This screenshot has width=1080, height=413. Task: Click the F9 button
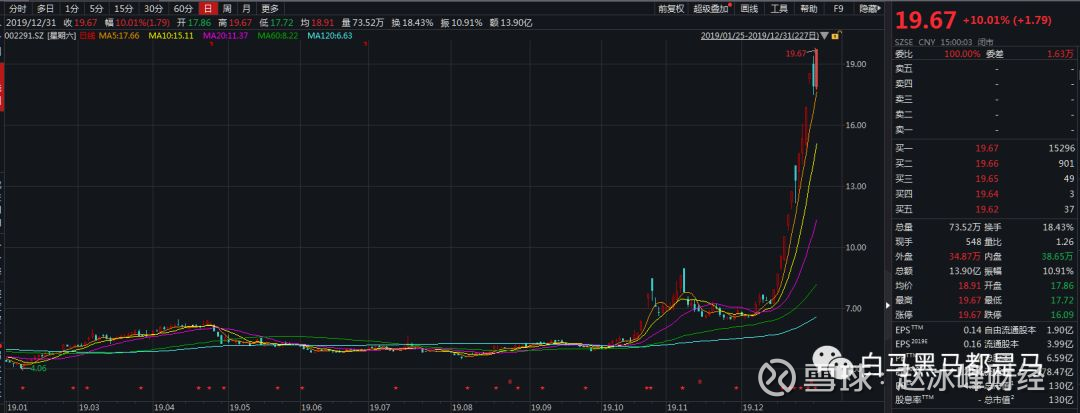click(838, 9)
